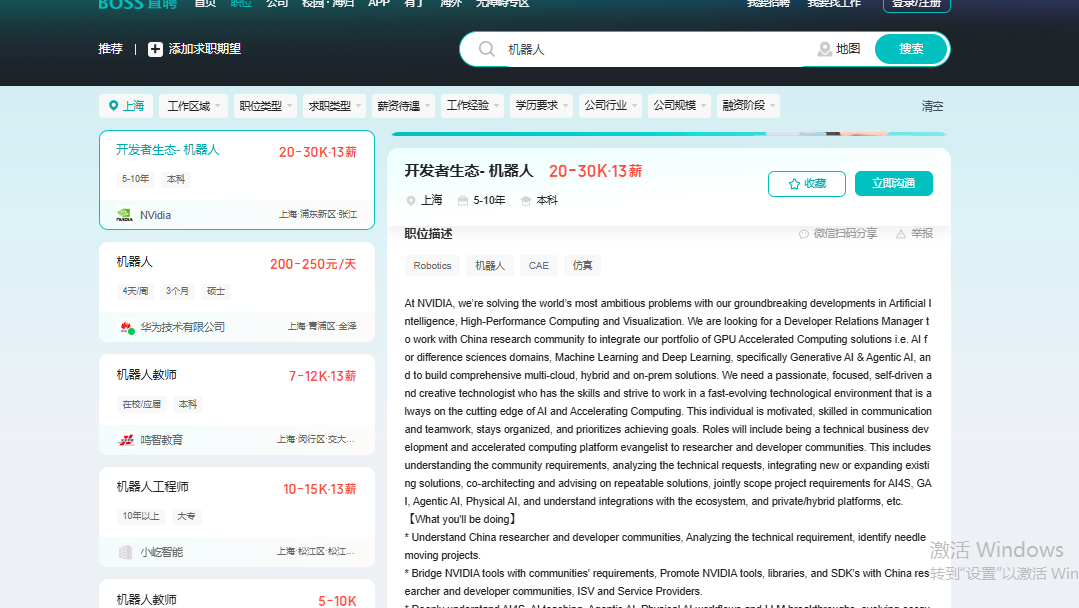Expand the 公司规模 filter dropdown

pyautogui.click(x=679, y=105)
